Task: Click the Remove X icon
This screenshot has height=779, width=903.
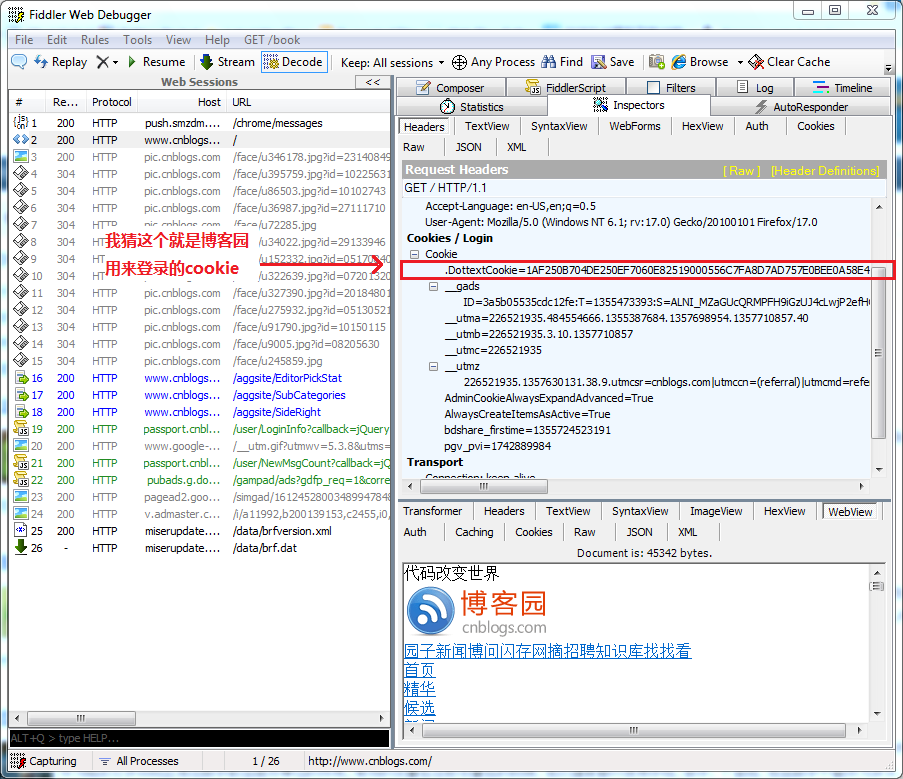Action: click(102, 62)
